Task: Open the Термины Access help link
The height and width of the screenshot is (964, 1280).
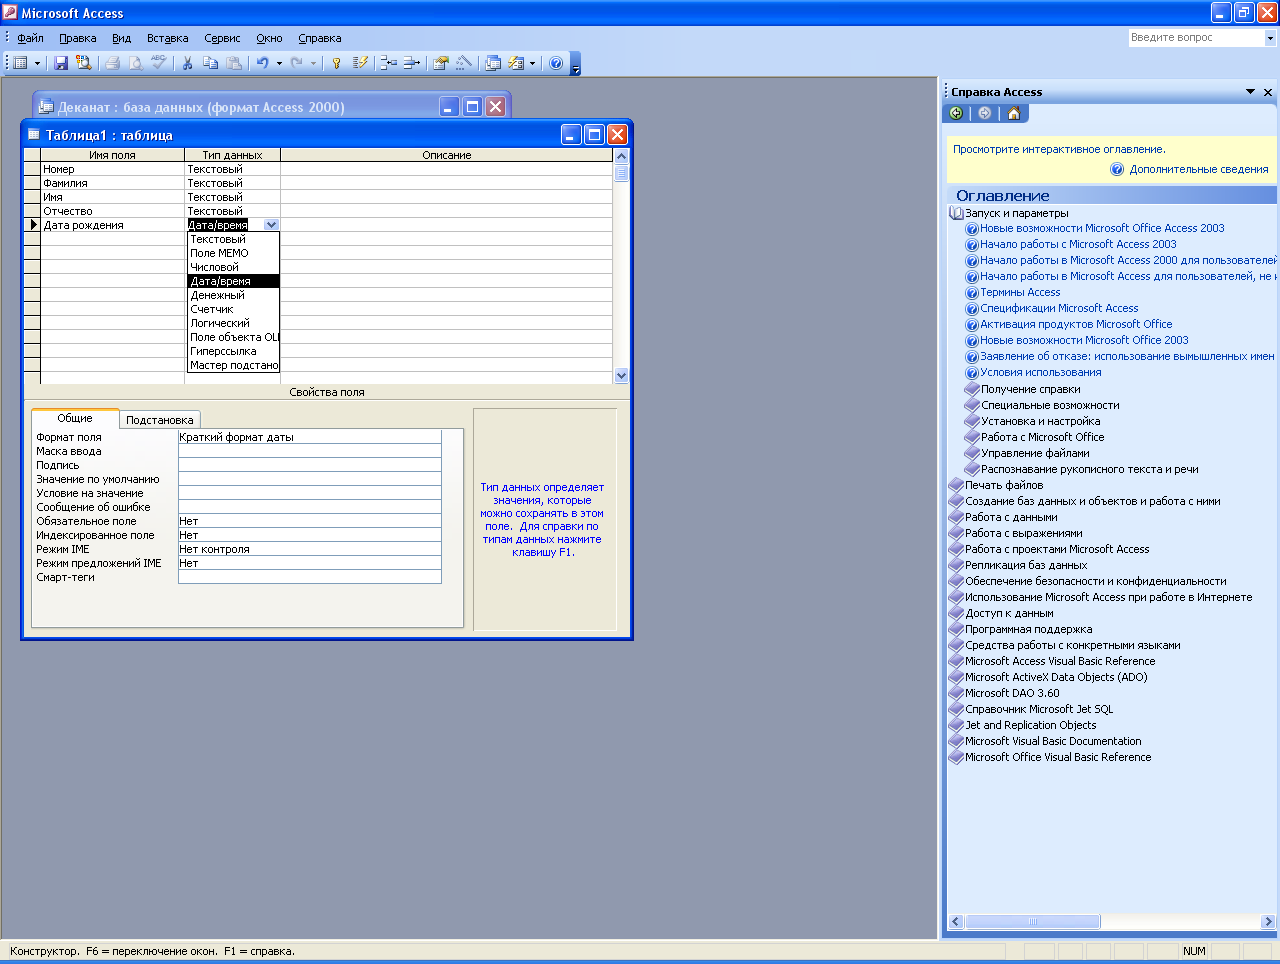Action: coord(1020,292)
